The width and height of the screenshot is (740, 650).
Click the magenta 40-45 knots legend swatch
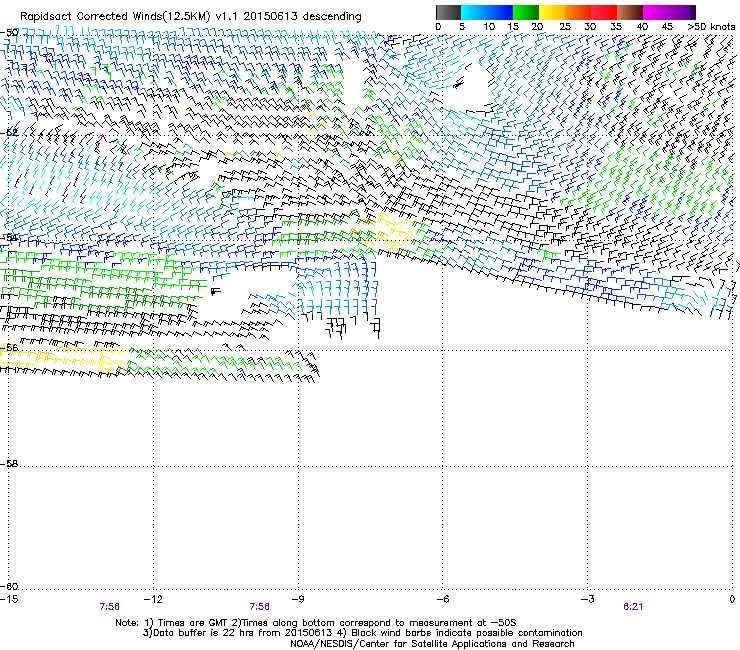click(656, 12)
